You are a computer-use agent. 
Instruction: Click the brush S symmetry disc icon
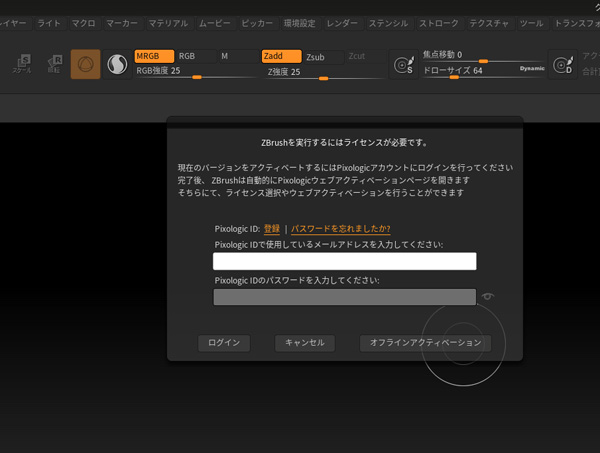pos(404,64)
